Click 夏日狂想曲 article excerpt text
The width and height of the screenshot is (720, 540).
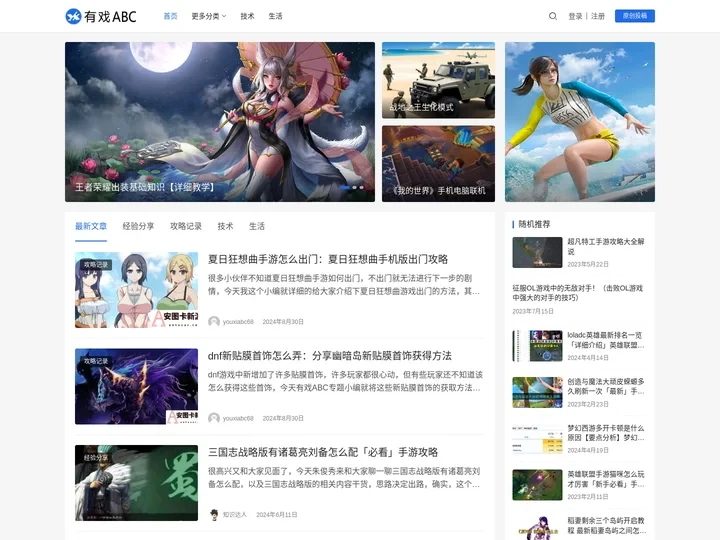coord(344,285)
